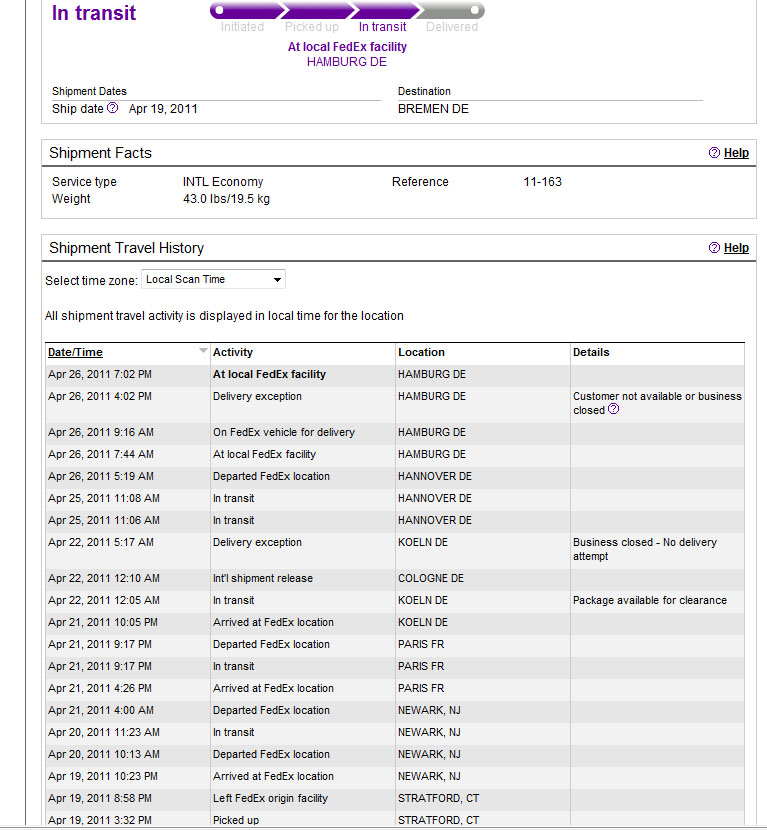The width and height of the screenshot is (767, 830).
Task: Open the Select time zone dropdown
Action: pos(214,280)
